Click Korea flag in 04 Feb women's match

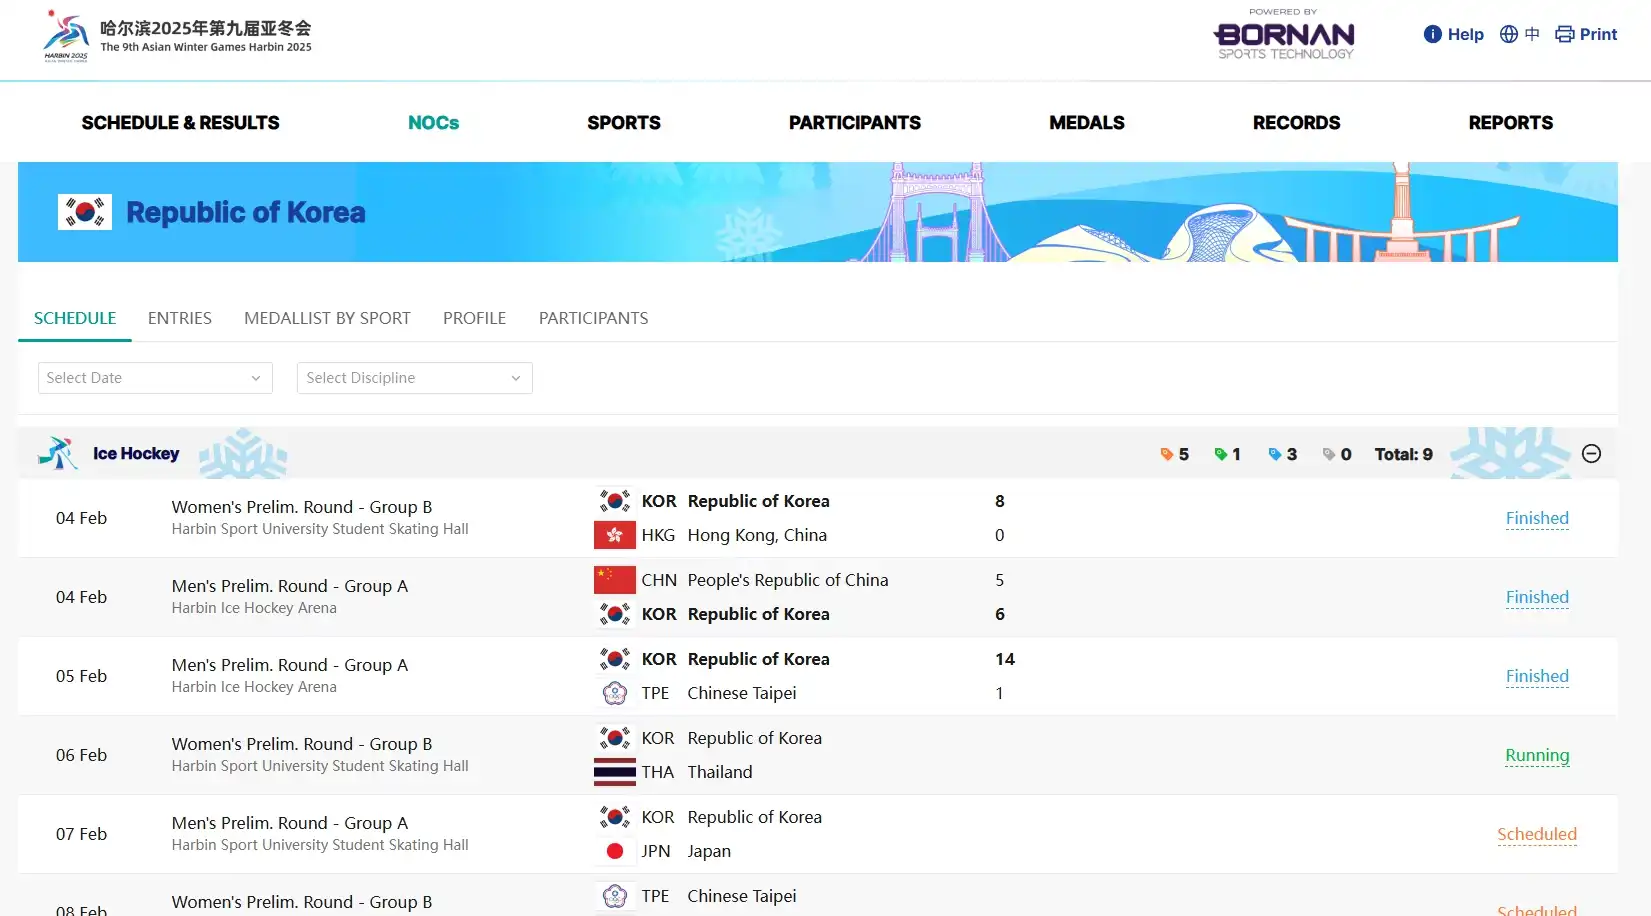coord(614,501)
